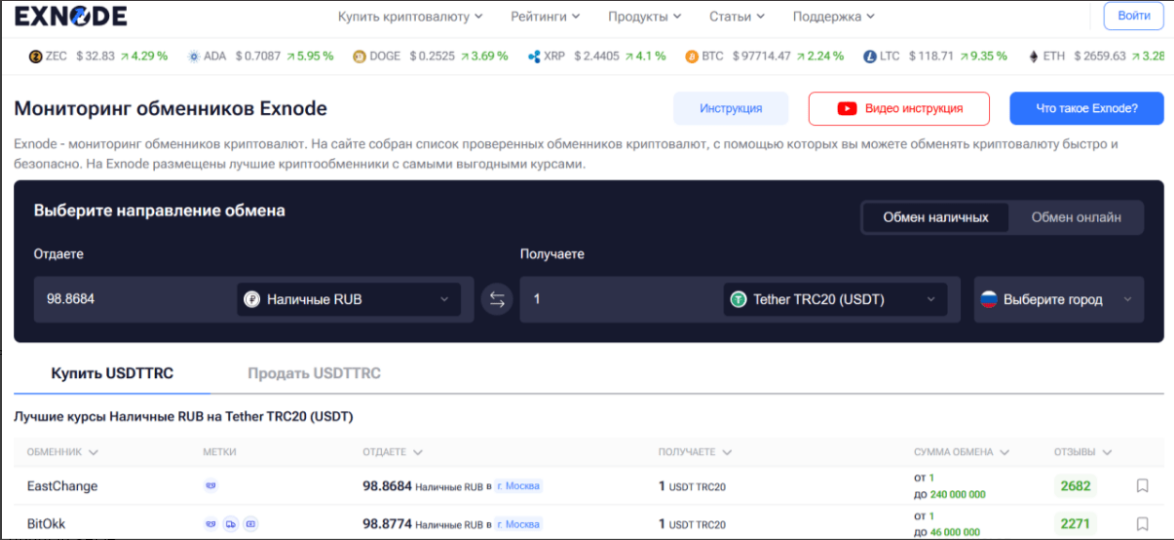Select Обмен наличных mode

click(936, 218)
